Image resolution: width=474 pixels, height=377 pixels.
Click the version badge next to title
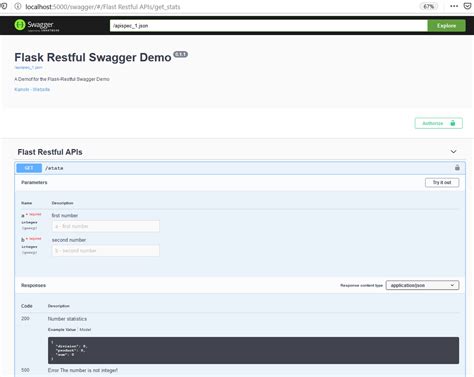[x=181, y=54]
